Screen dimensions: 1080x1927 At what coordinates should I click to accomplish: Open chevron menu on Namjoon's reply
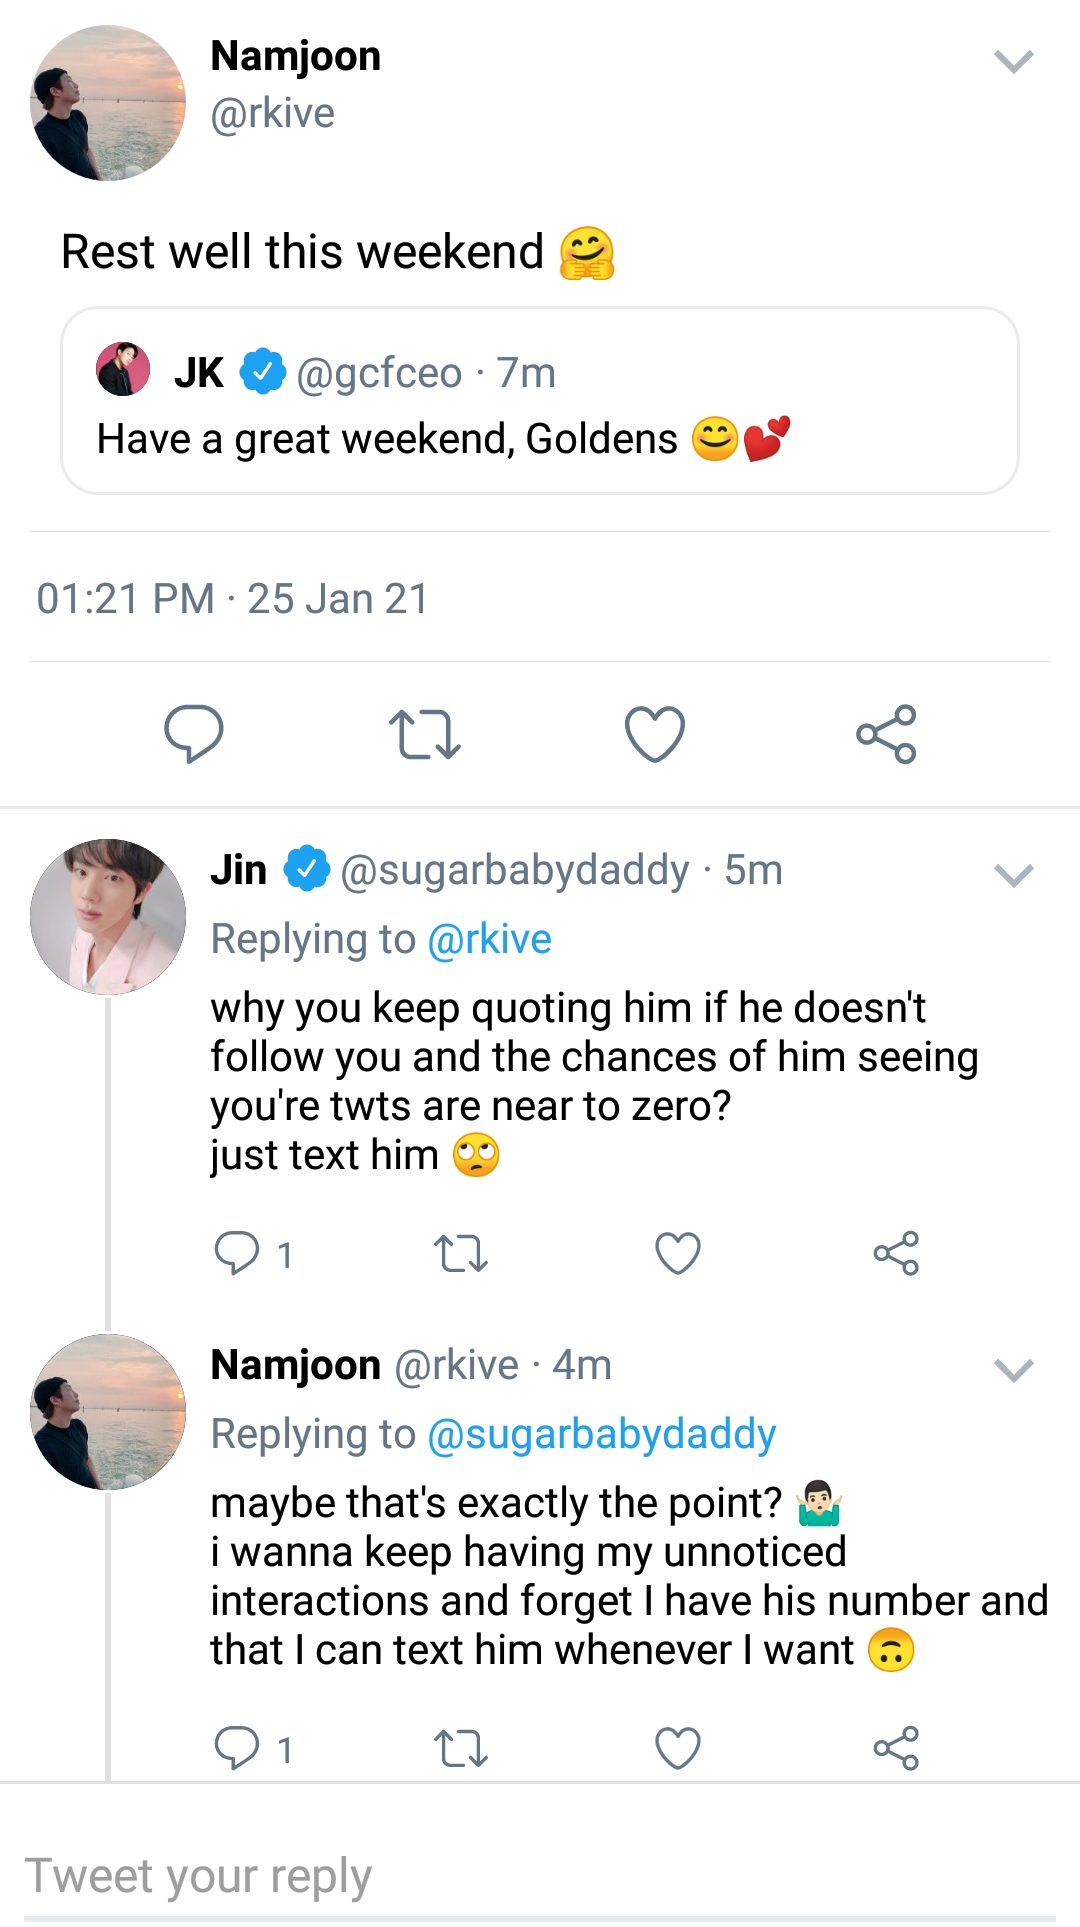[1013, 1370]
